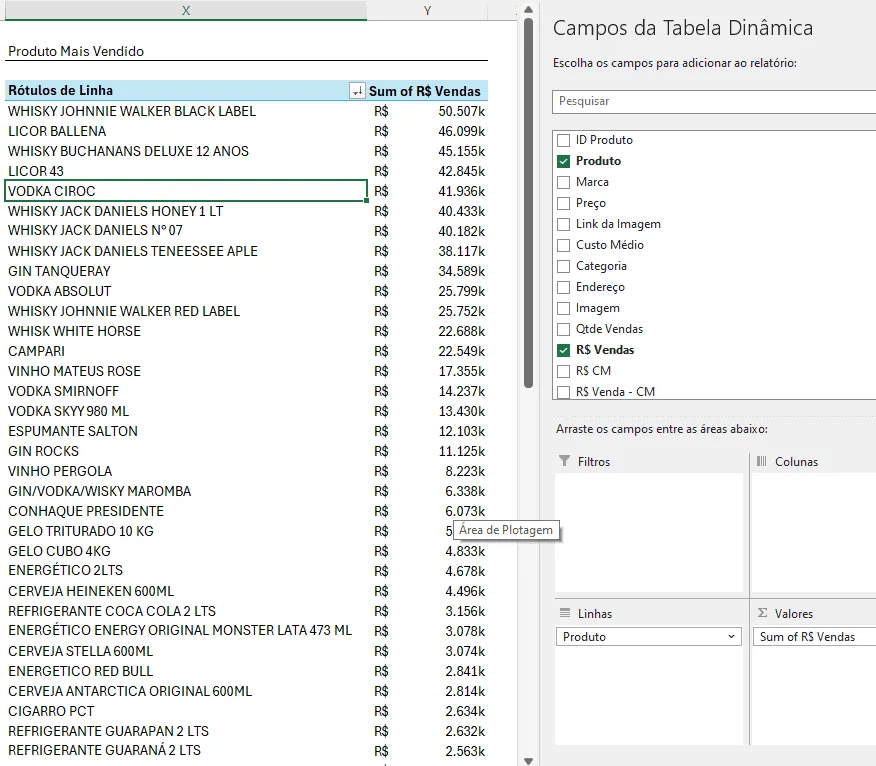This screenshot has width=876, height=766.
Task: Uncheck the R$ Vendas field checkbox
Action: tap(563, 350)
